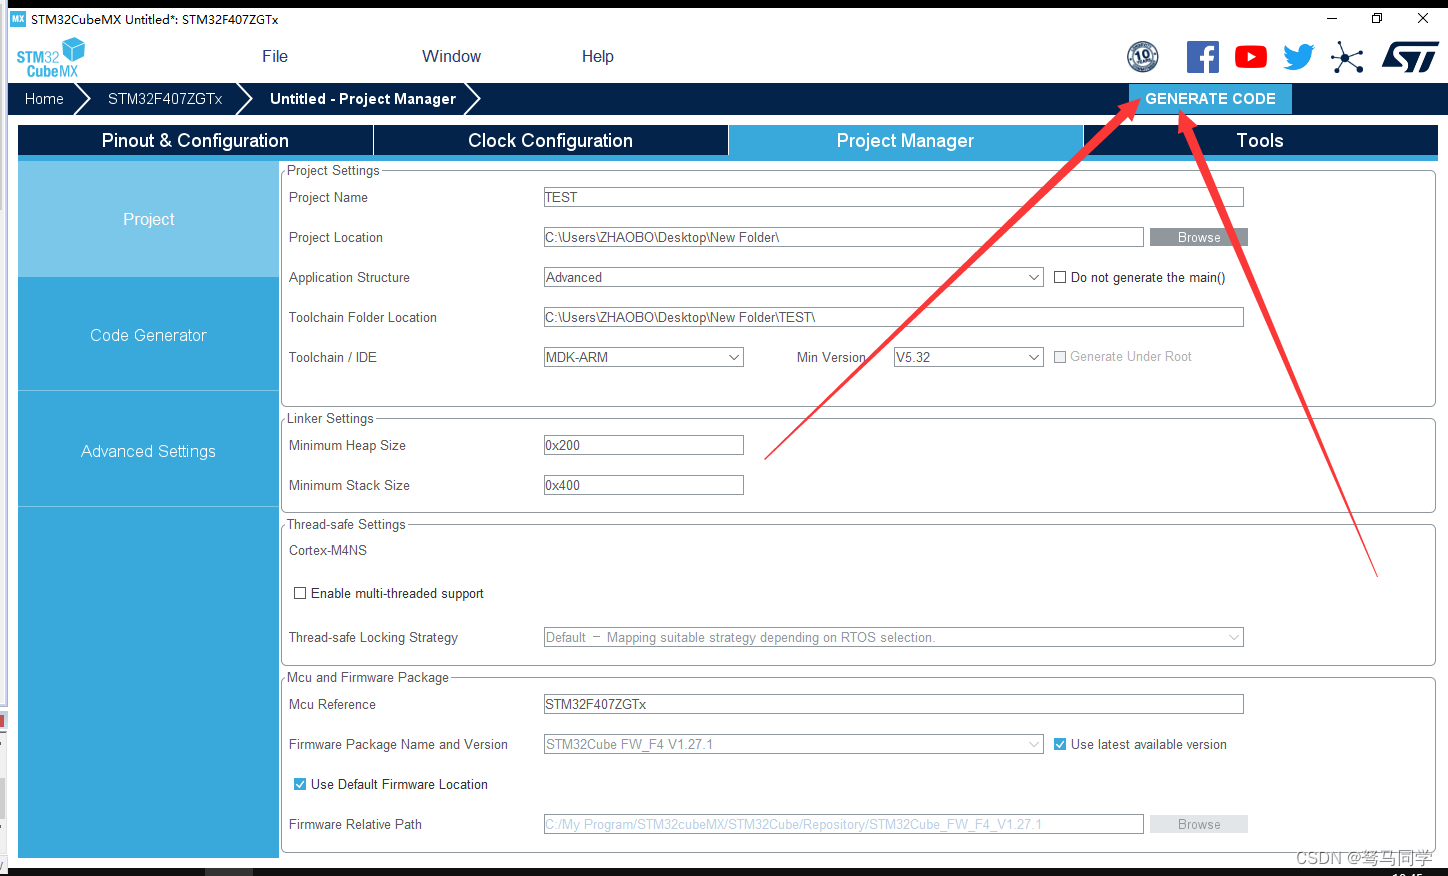Switch to Pinout & Configuration tab
The width and height of the screenshot is (1448, 876).
pos(195,141)
